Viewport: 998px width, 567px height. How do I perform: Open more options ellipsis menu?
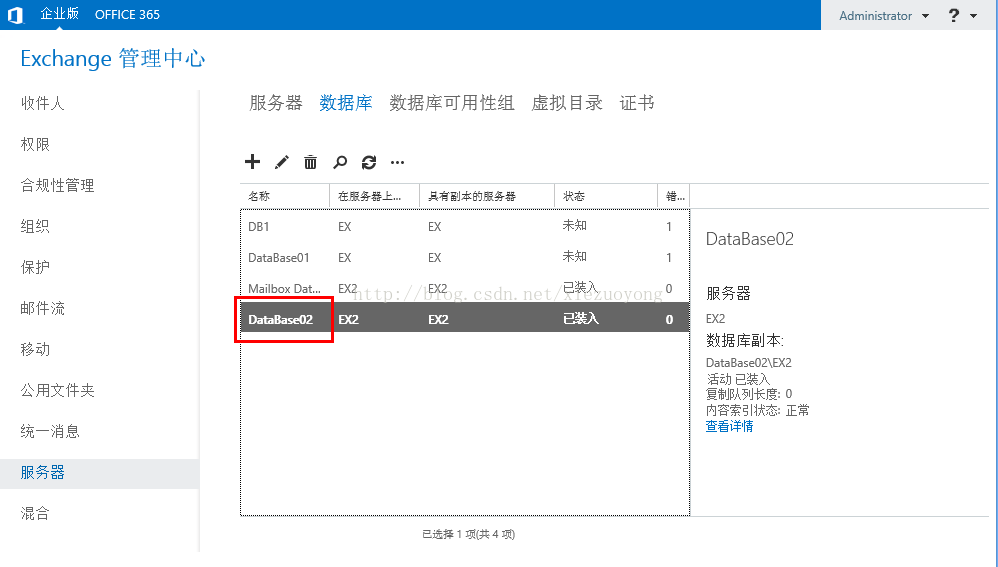coord(398,163)
